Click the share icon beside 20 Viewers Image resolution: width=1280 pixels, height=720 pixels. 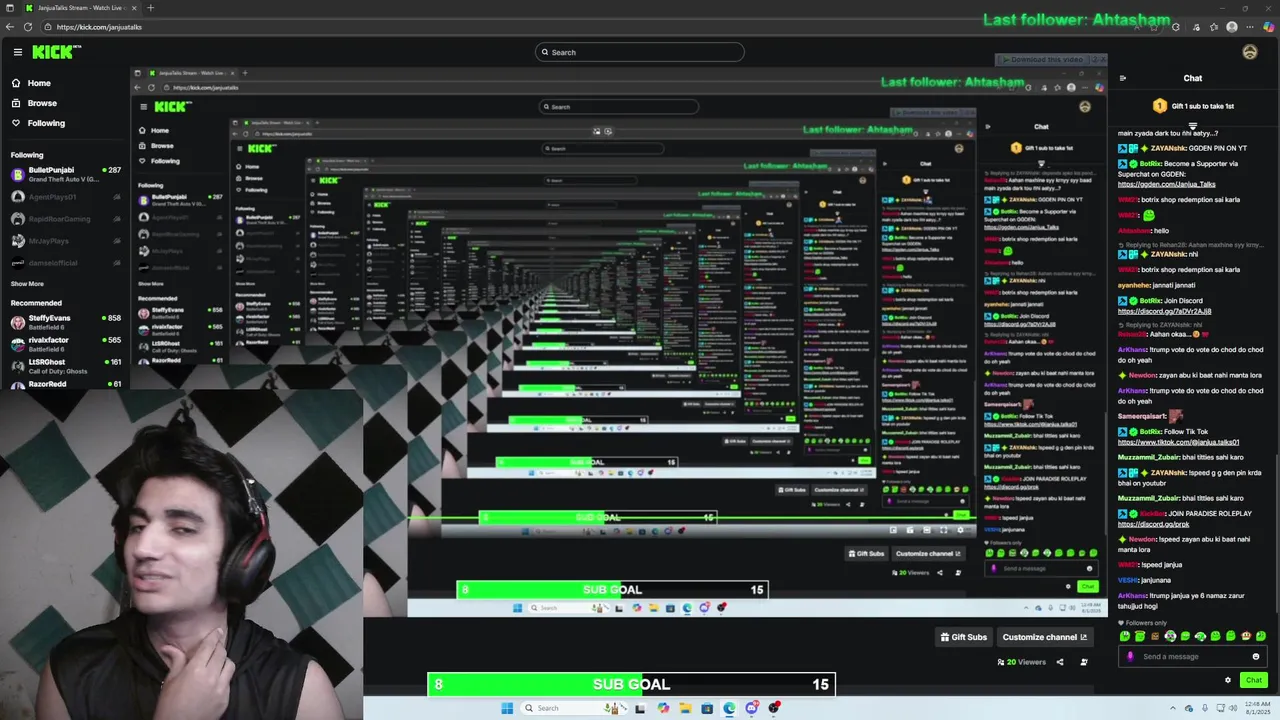coord(1060,662)
